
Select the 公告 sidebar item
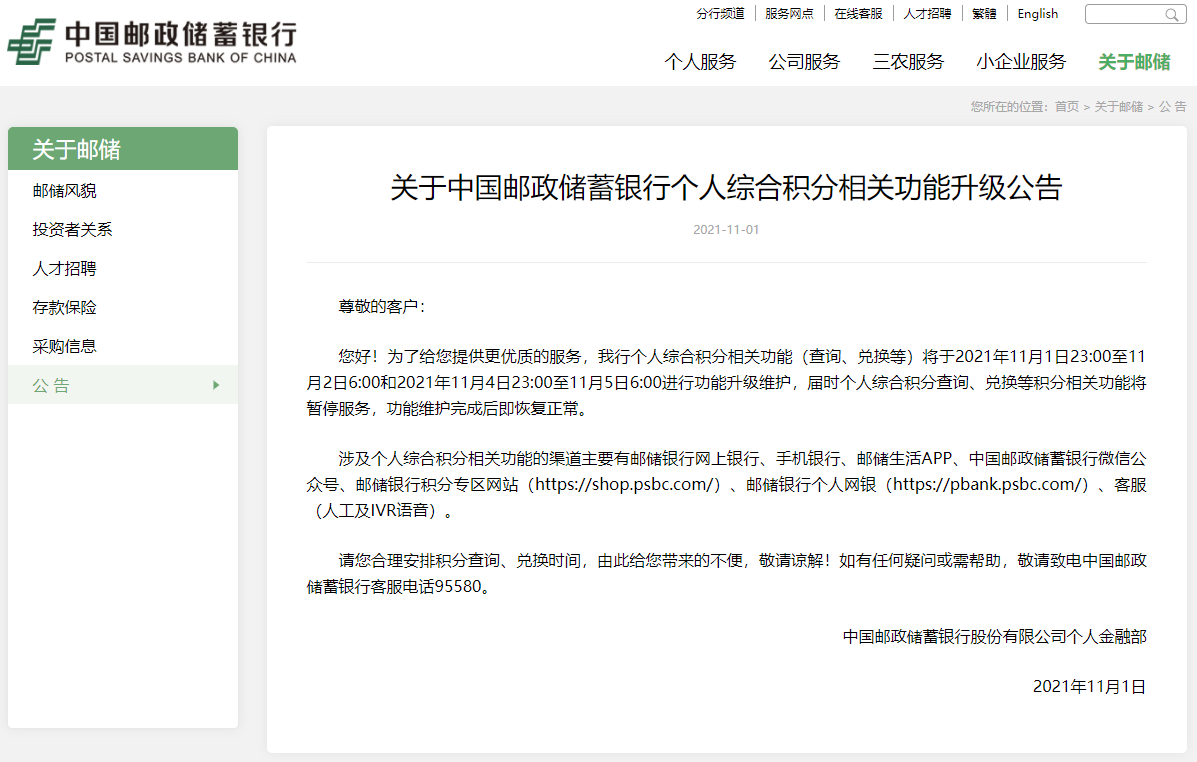[x=123, y=385]
